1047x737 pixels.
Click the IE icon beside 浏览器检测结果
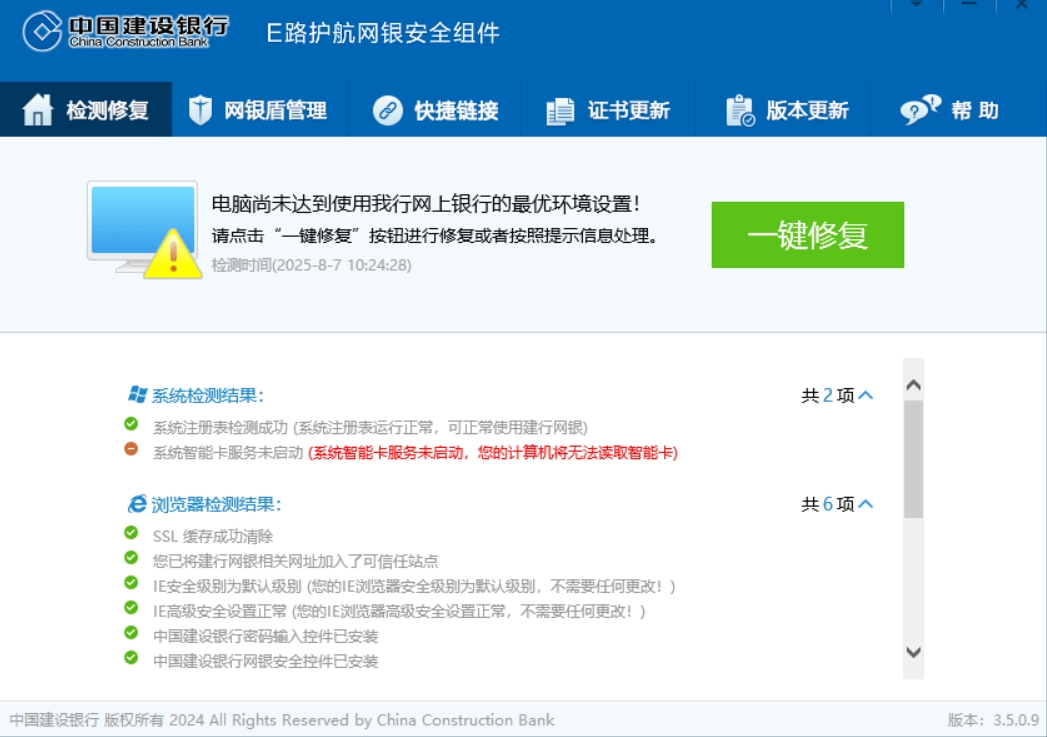(137, 503)
